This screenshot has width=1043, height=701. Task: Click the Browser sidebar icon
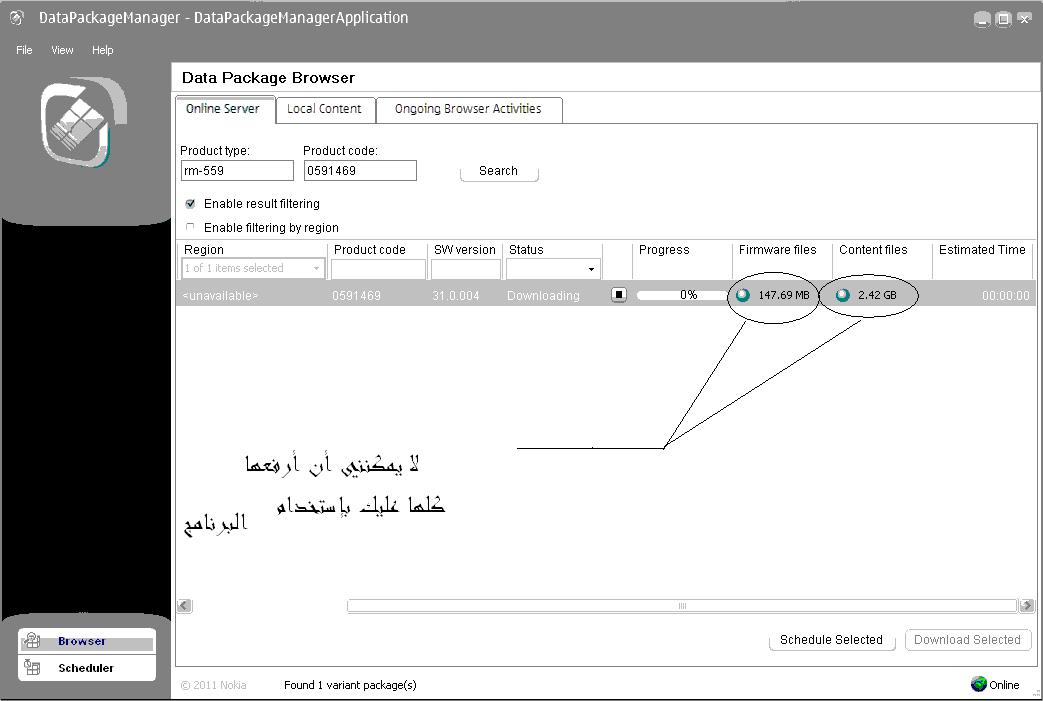tap(32, 641)
